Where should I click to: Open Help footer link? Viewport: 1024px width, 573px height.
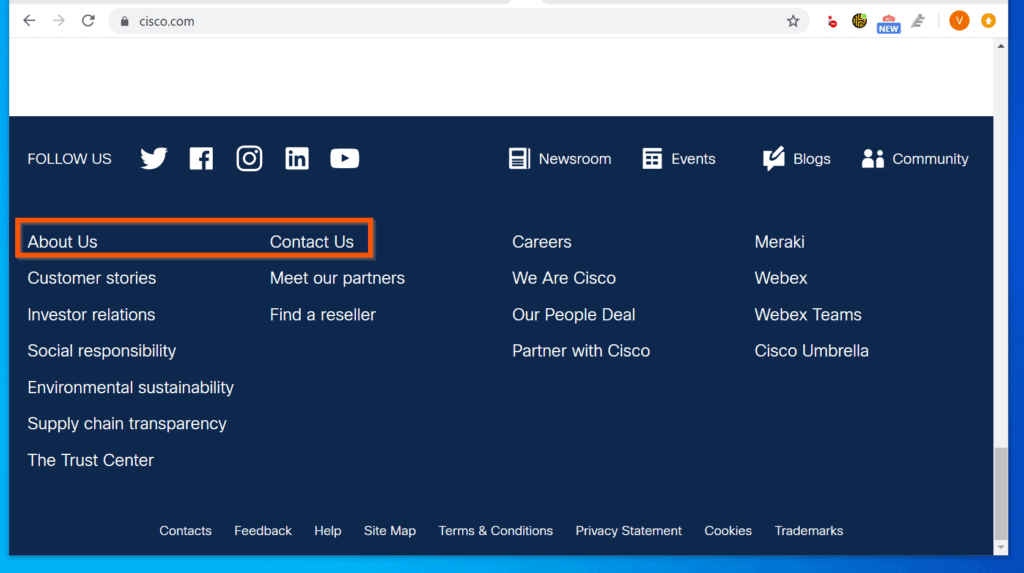(x=327, y=531)
